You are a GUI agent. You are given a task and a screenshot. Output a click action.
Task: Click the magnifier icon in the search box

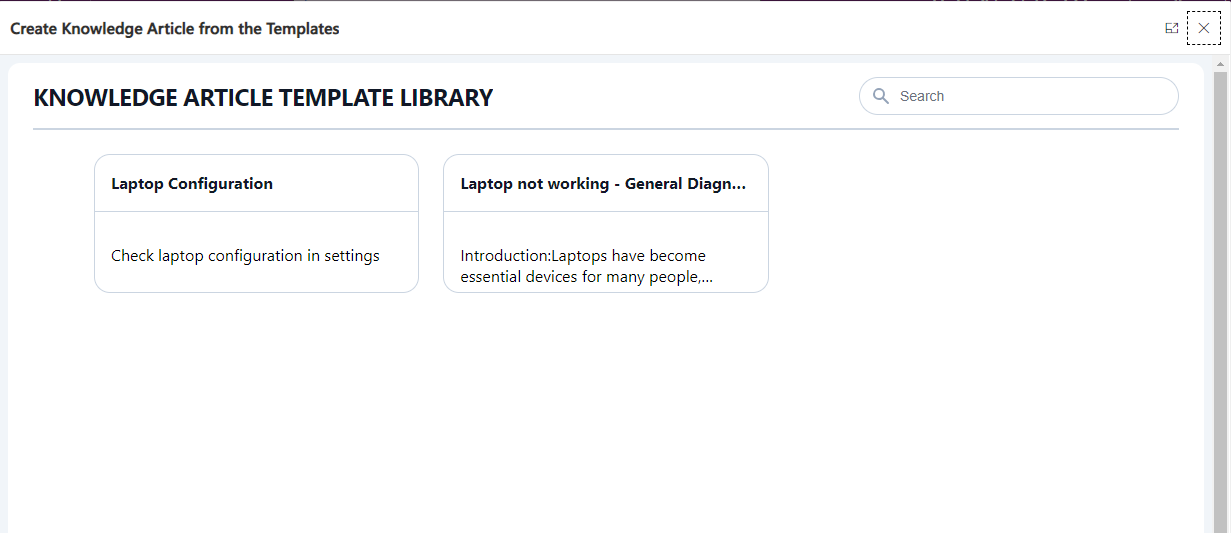click(x=881, y=96)
